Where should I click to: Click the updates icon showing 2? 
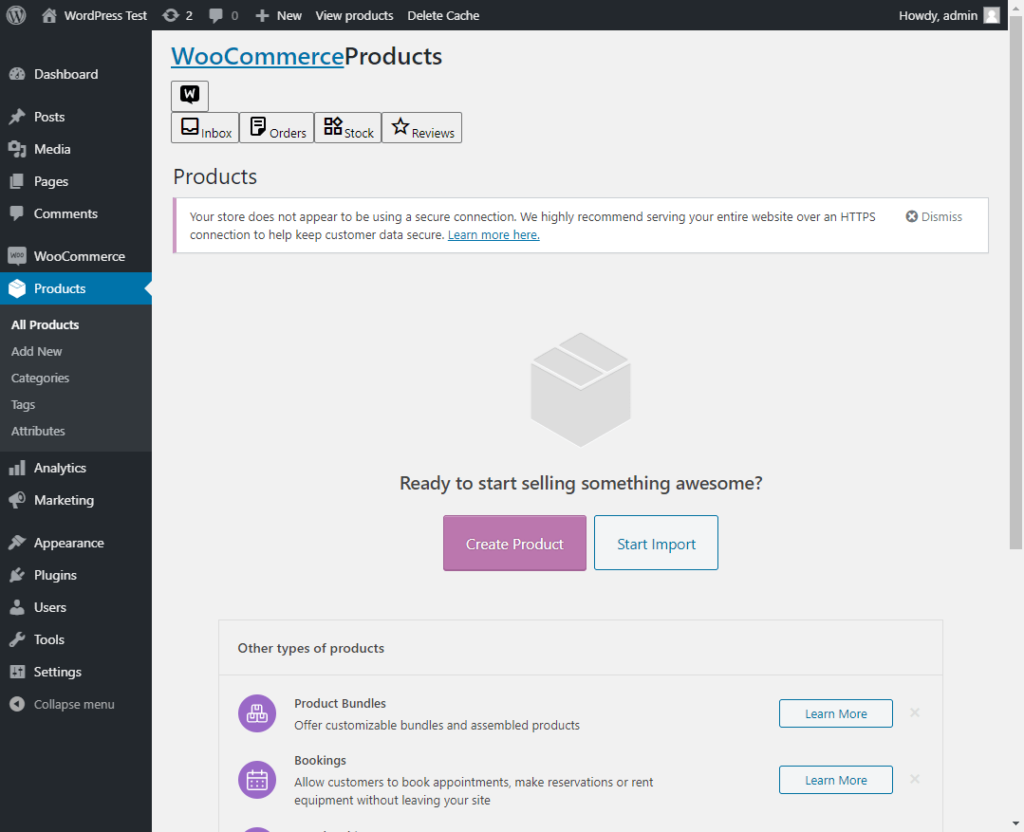(178, 15)
